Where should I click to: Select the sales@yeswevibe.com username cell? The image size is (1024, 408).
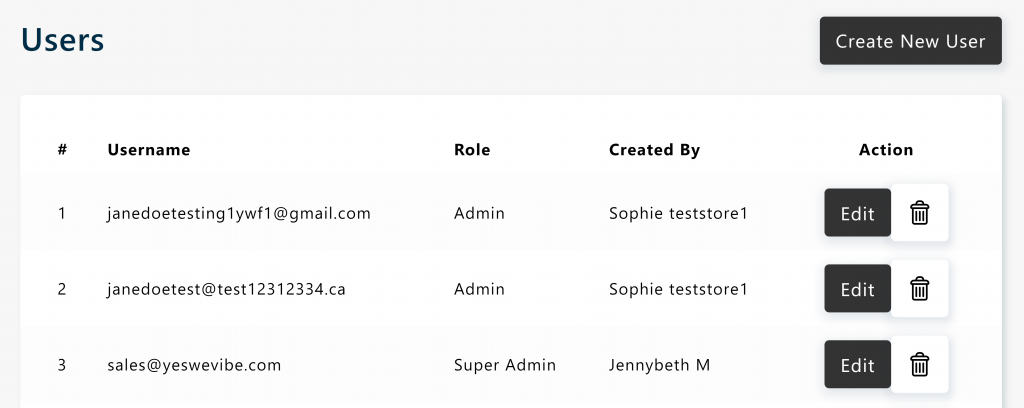[x=194, y=365]
